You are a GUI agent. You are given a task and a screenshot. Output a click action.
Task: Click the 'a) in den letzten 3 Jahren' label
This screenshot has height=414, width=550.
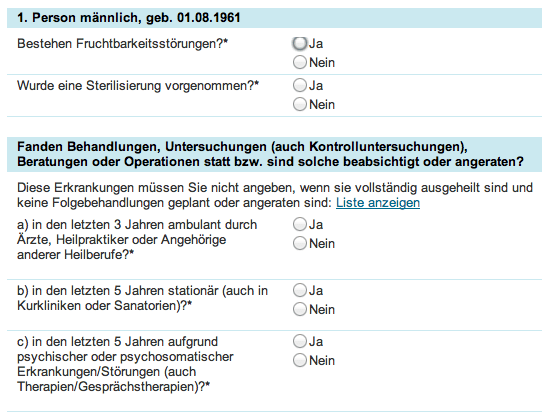(x=137, y=239)
